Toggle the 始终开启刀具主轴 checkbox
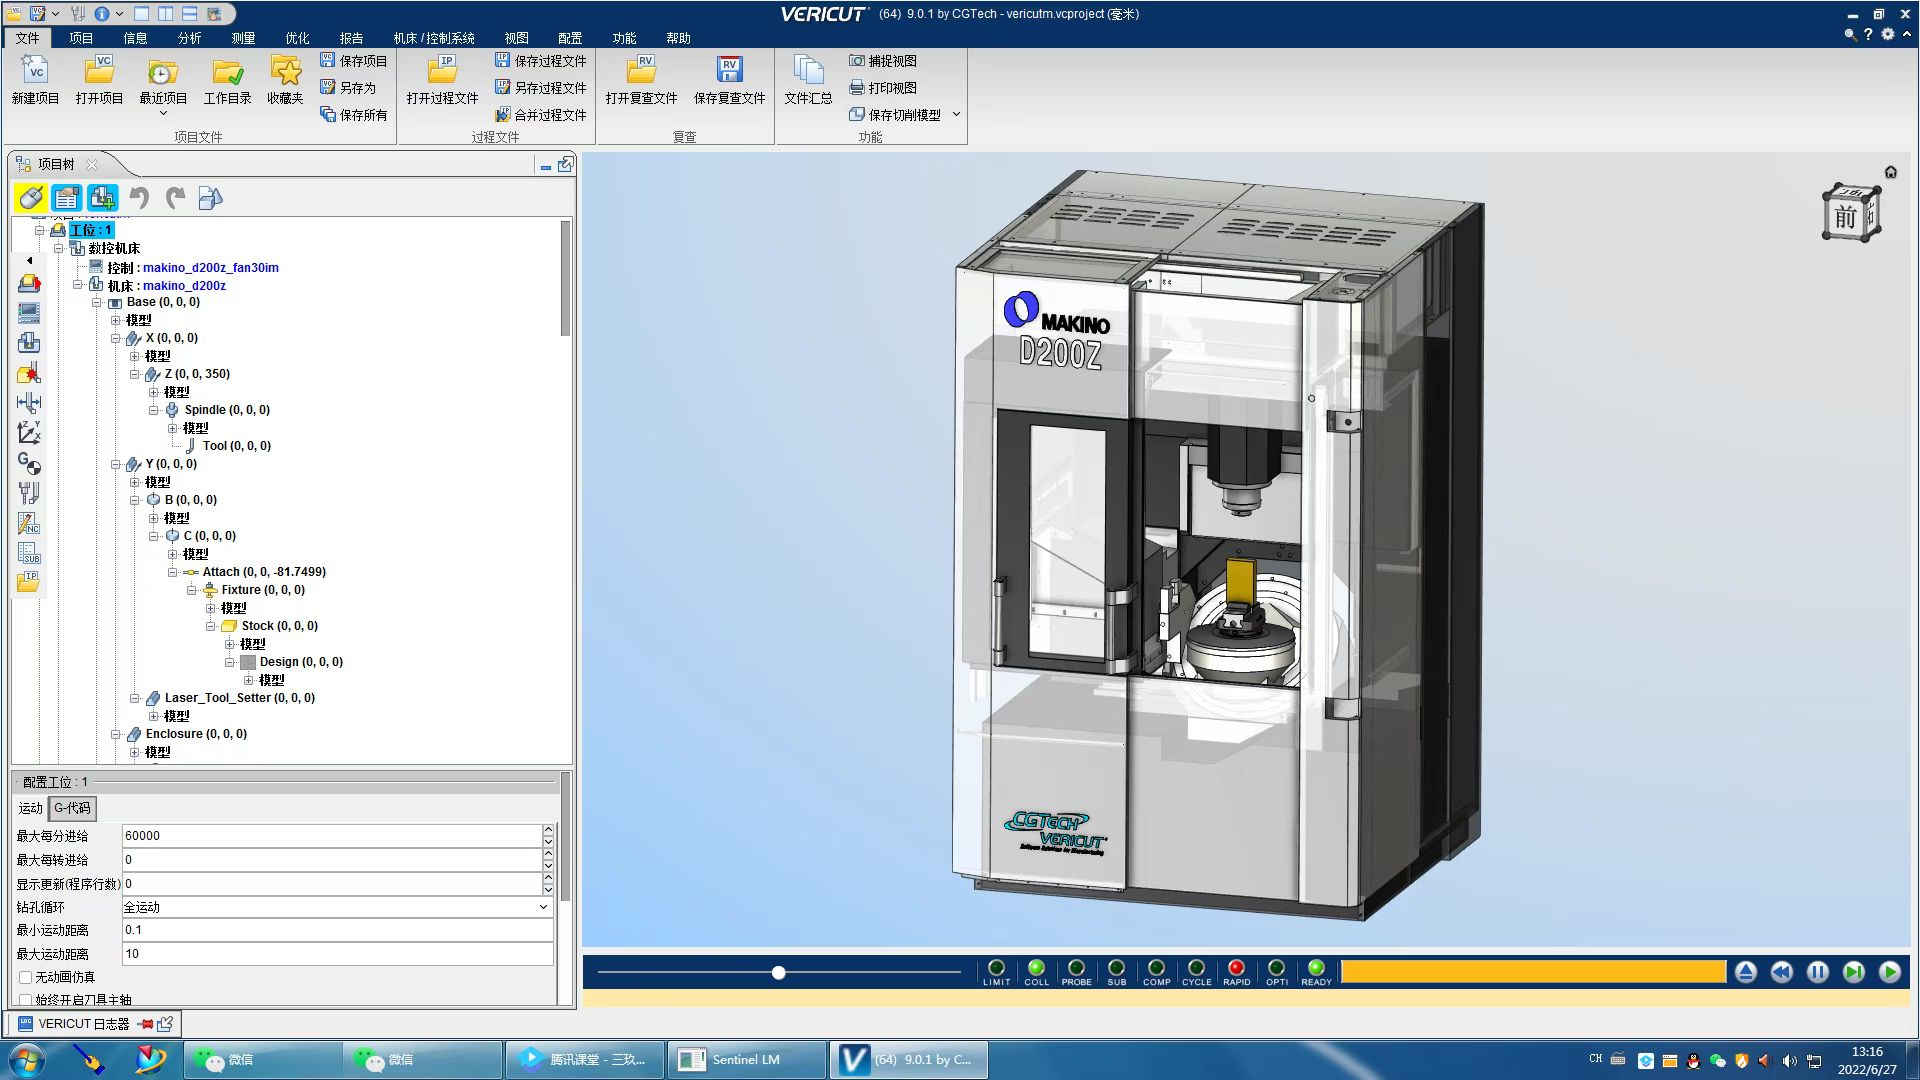1920x1080 pixels. (x=26, y=999)
